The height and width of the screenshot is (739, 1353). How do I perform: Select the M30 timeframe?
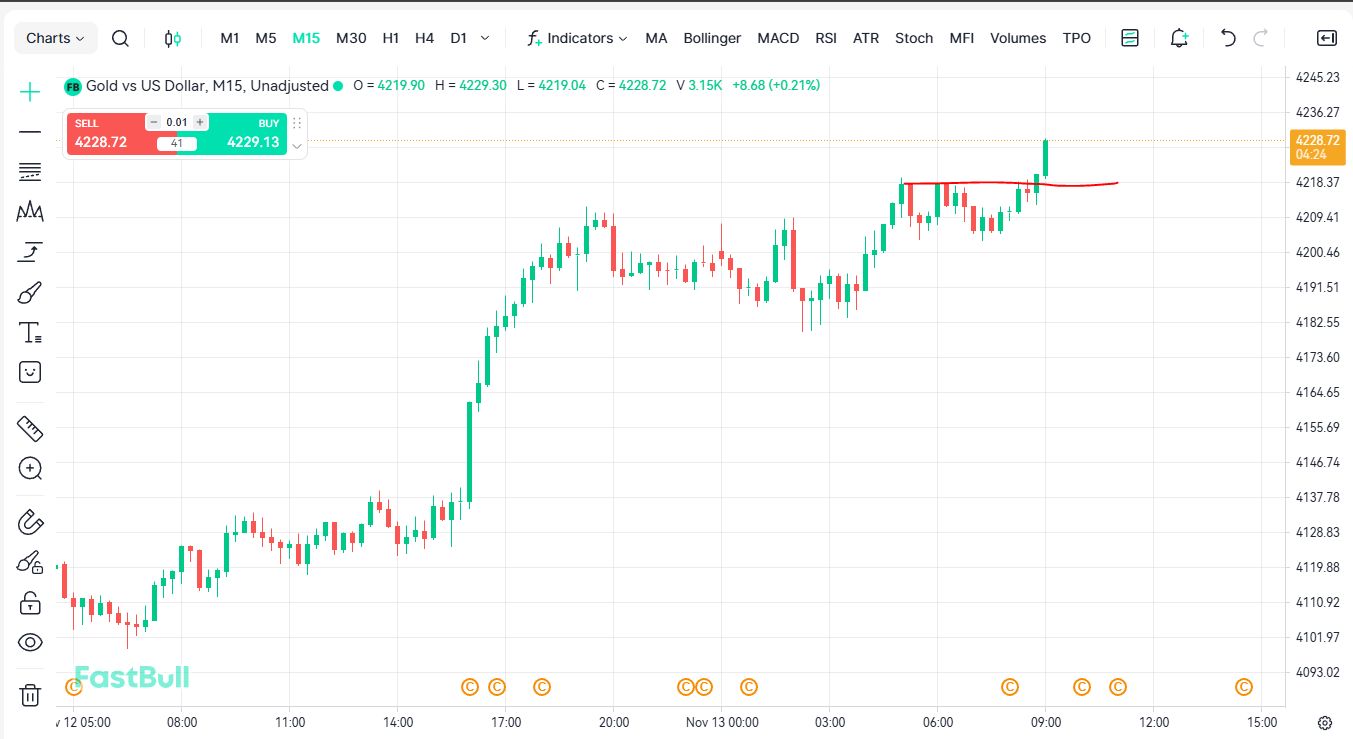click(x=351, y=38)
